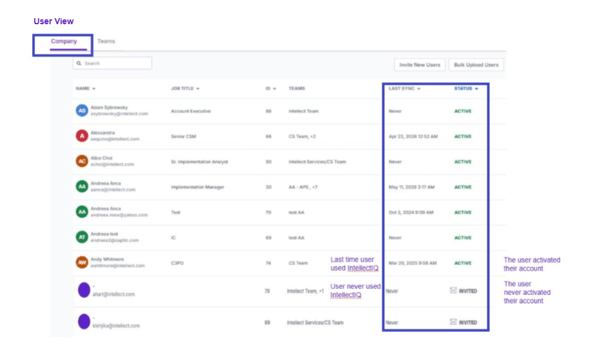Click purple avatar for klehjika@intellect.com
596x364 pixels.
[x=84, y=321]
